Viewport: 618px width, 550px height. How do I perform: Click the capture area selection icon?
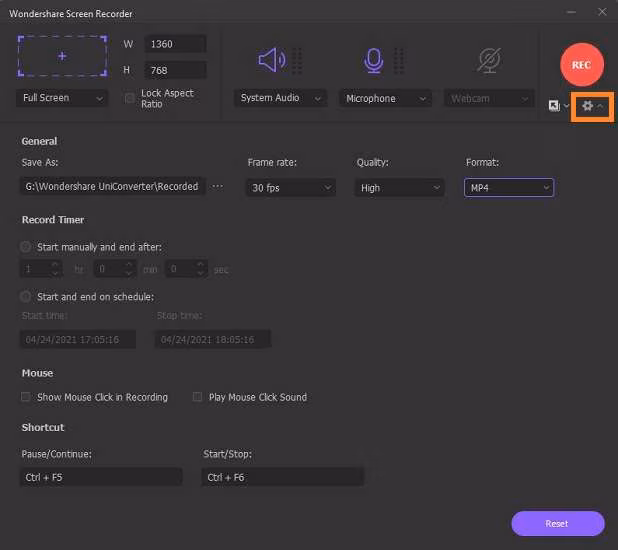(62, 56)
